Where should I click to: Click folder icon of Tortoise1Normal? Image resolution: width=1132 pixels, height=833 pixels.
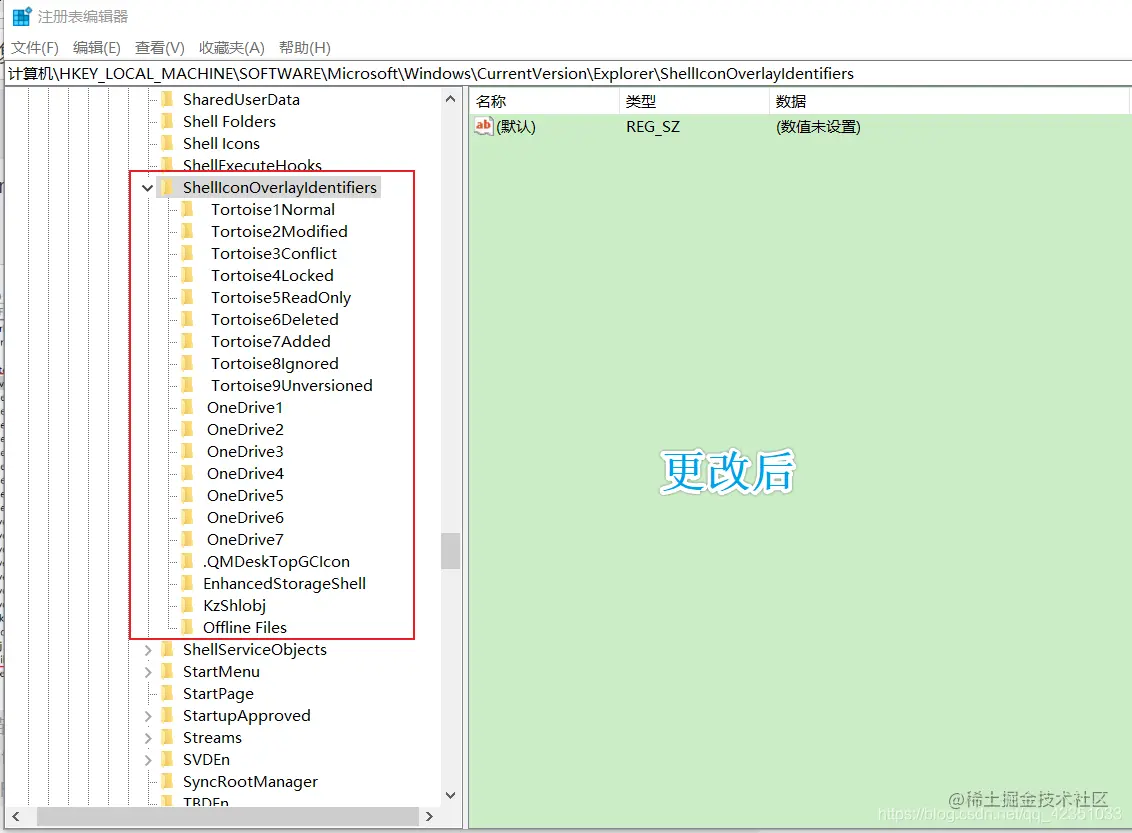pyautogui.click(x=188, y=209)
